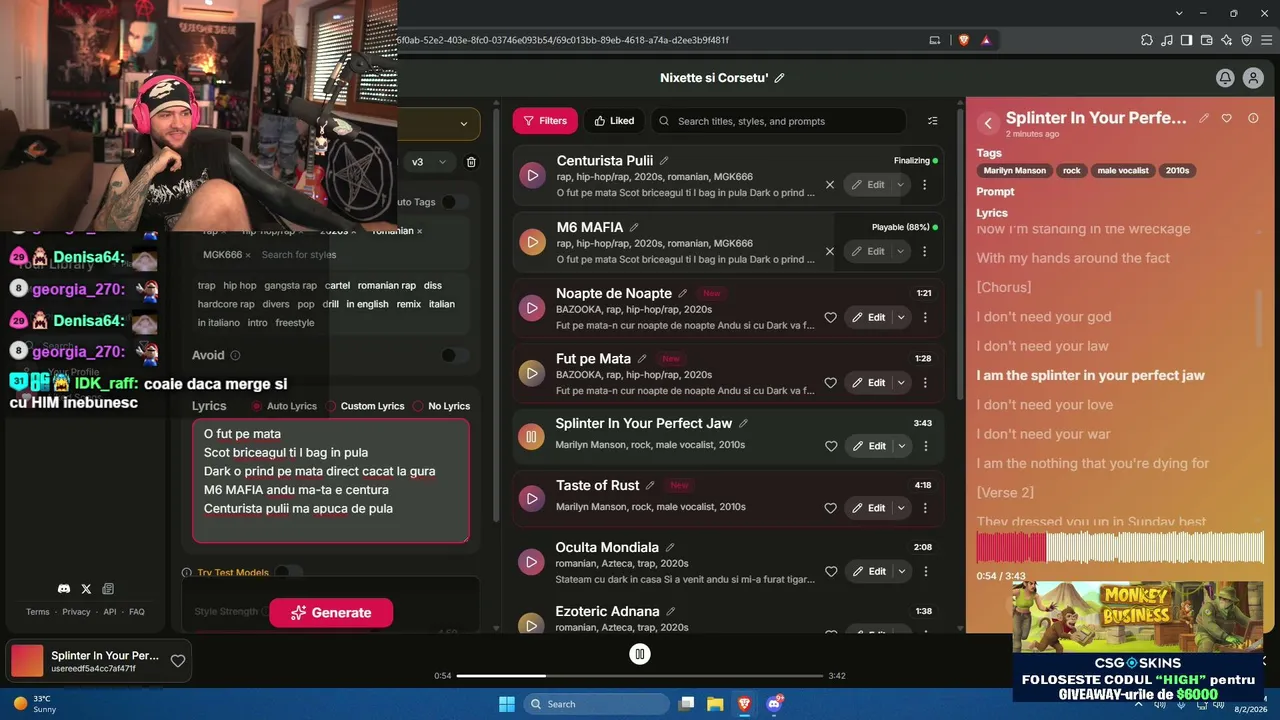Open Brave Wallet icon in toolbar
Viewport: 1280px width, 720px height.
[1207, 40]
